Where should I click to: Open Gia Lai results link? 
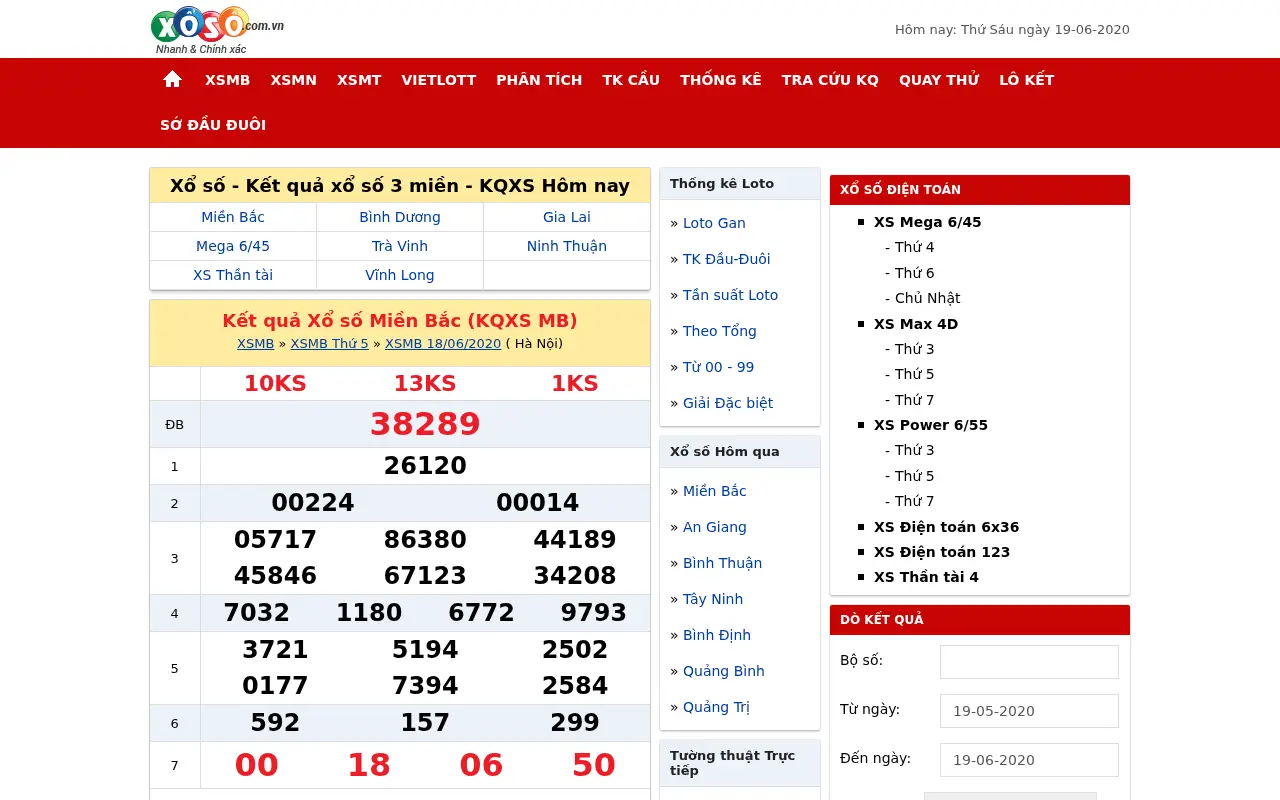pyautogui.click(x=567, y=217)
